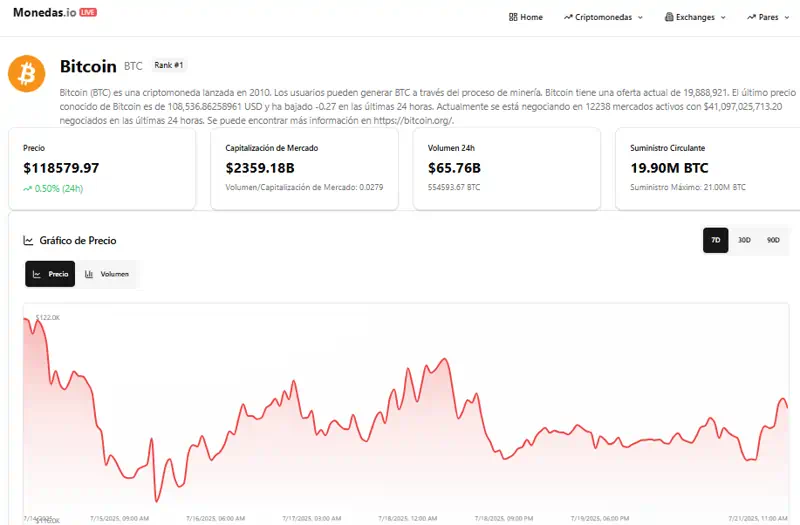Viewport: 800px width, 525px height.
Task: Click the line chart icon in Precio button
Action: (x=37, y=274)
